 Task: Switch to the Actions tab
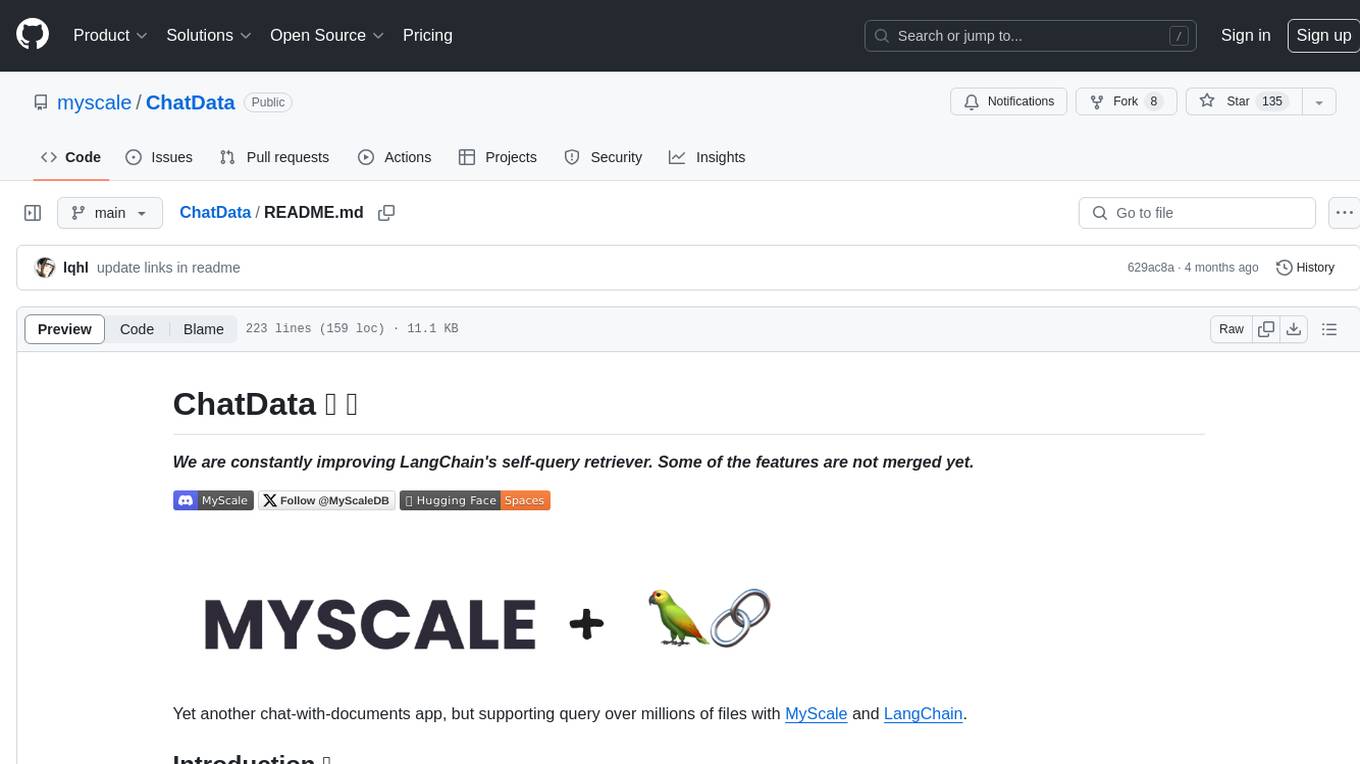tap(394, 157)
